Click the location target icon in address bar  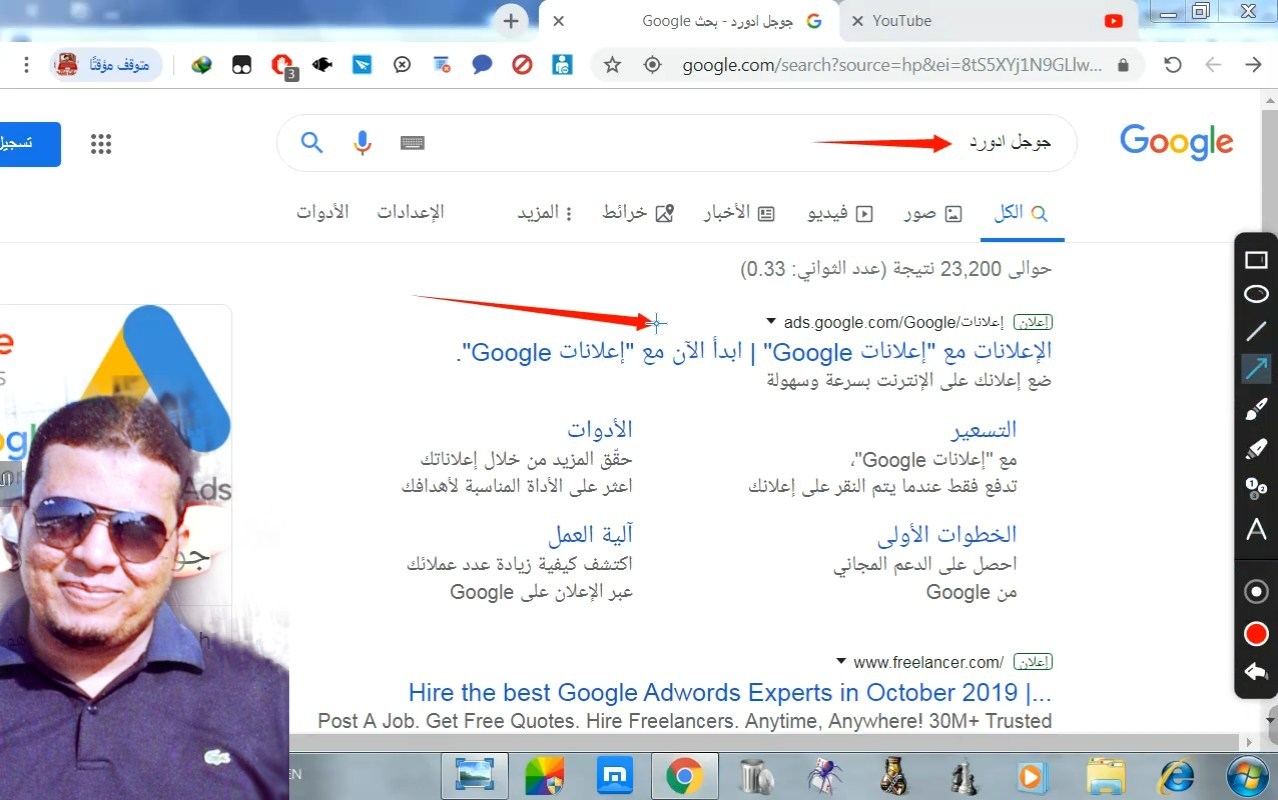(x=652, y=65)
